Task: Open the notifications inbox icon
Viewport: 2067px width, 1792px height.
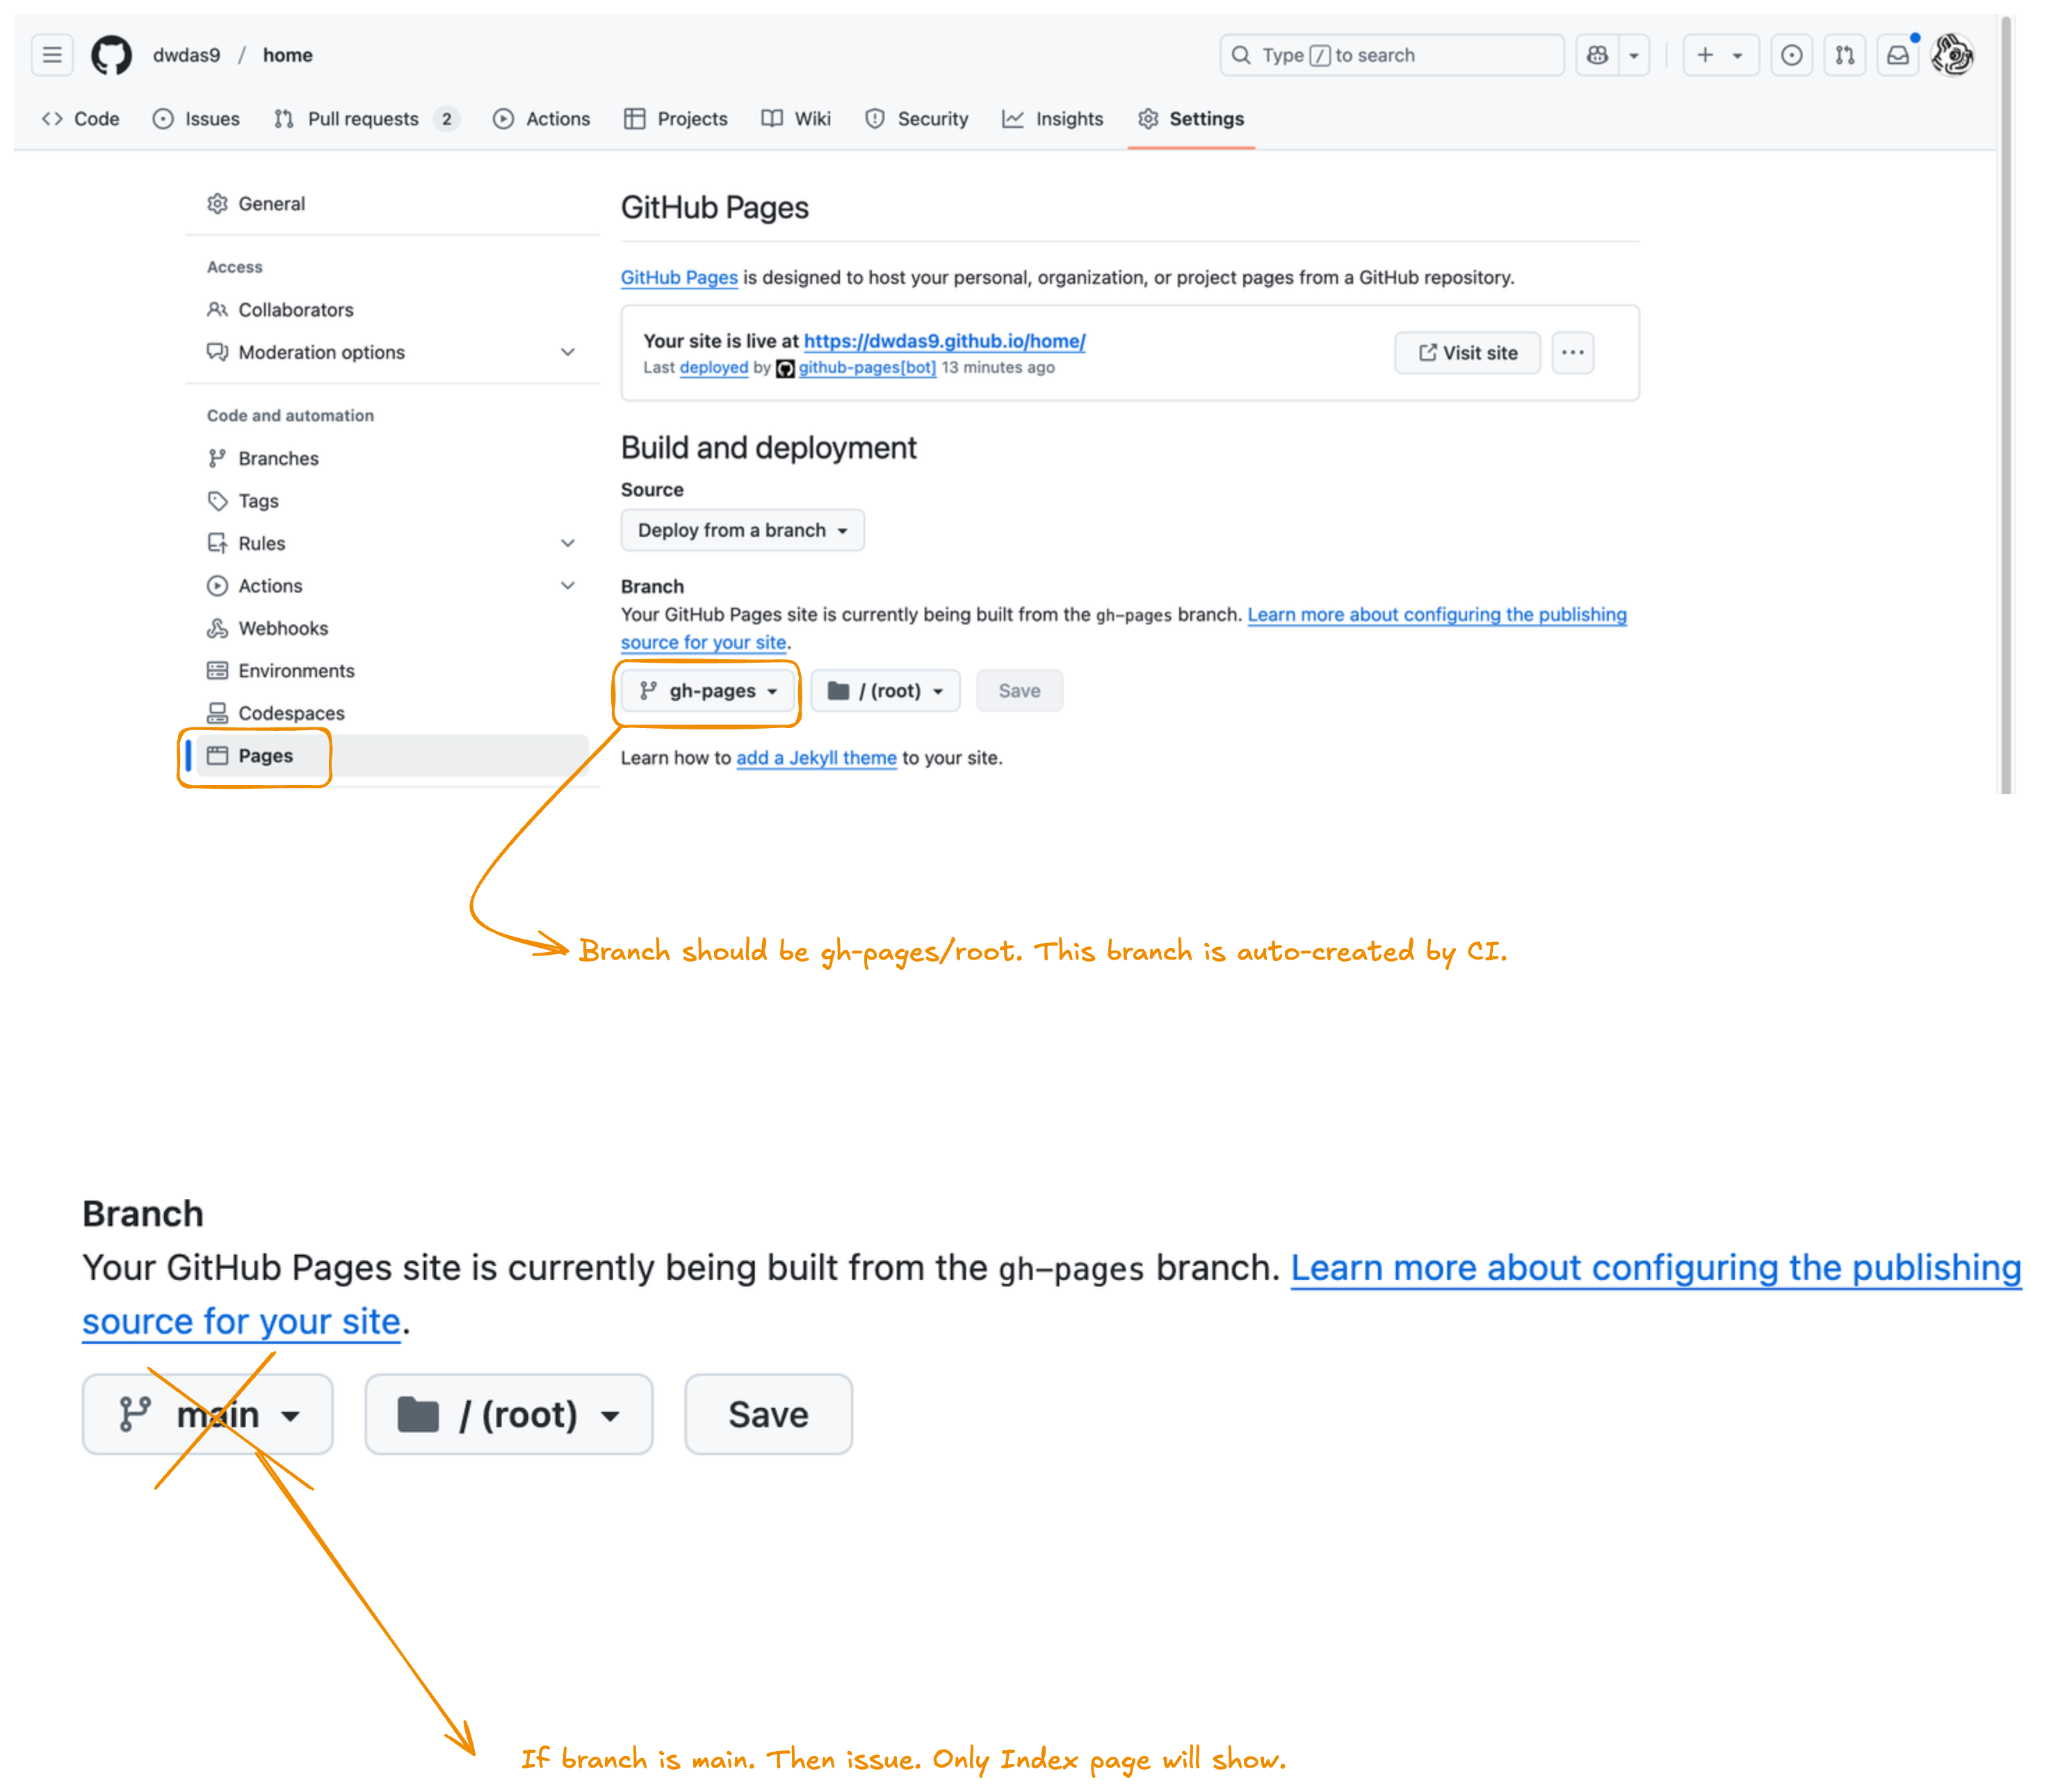Action: 1898,55
